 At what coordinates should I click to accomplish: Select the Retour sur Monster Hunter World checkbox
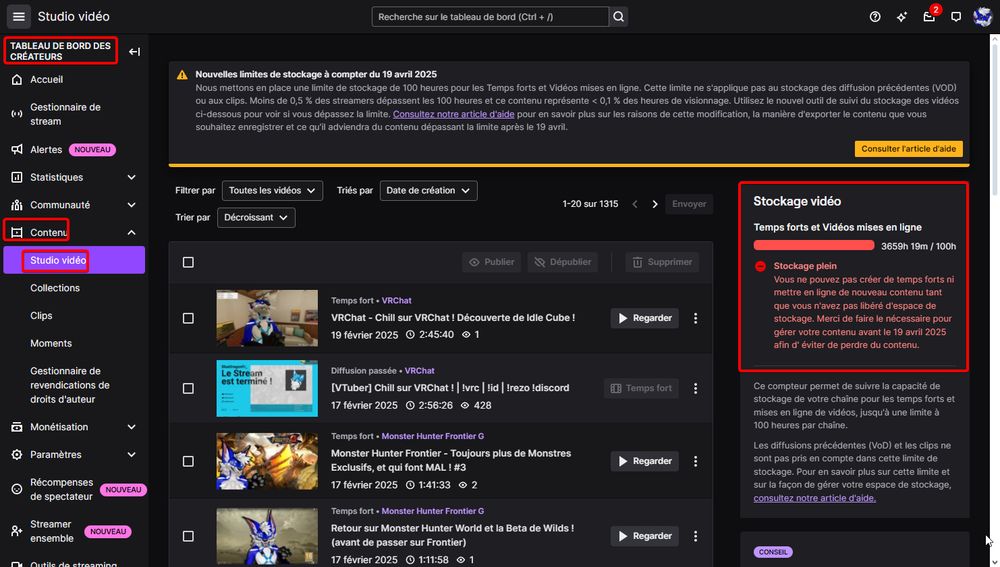188,536
